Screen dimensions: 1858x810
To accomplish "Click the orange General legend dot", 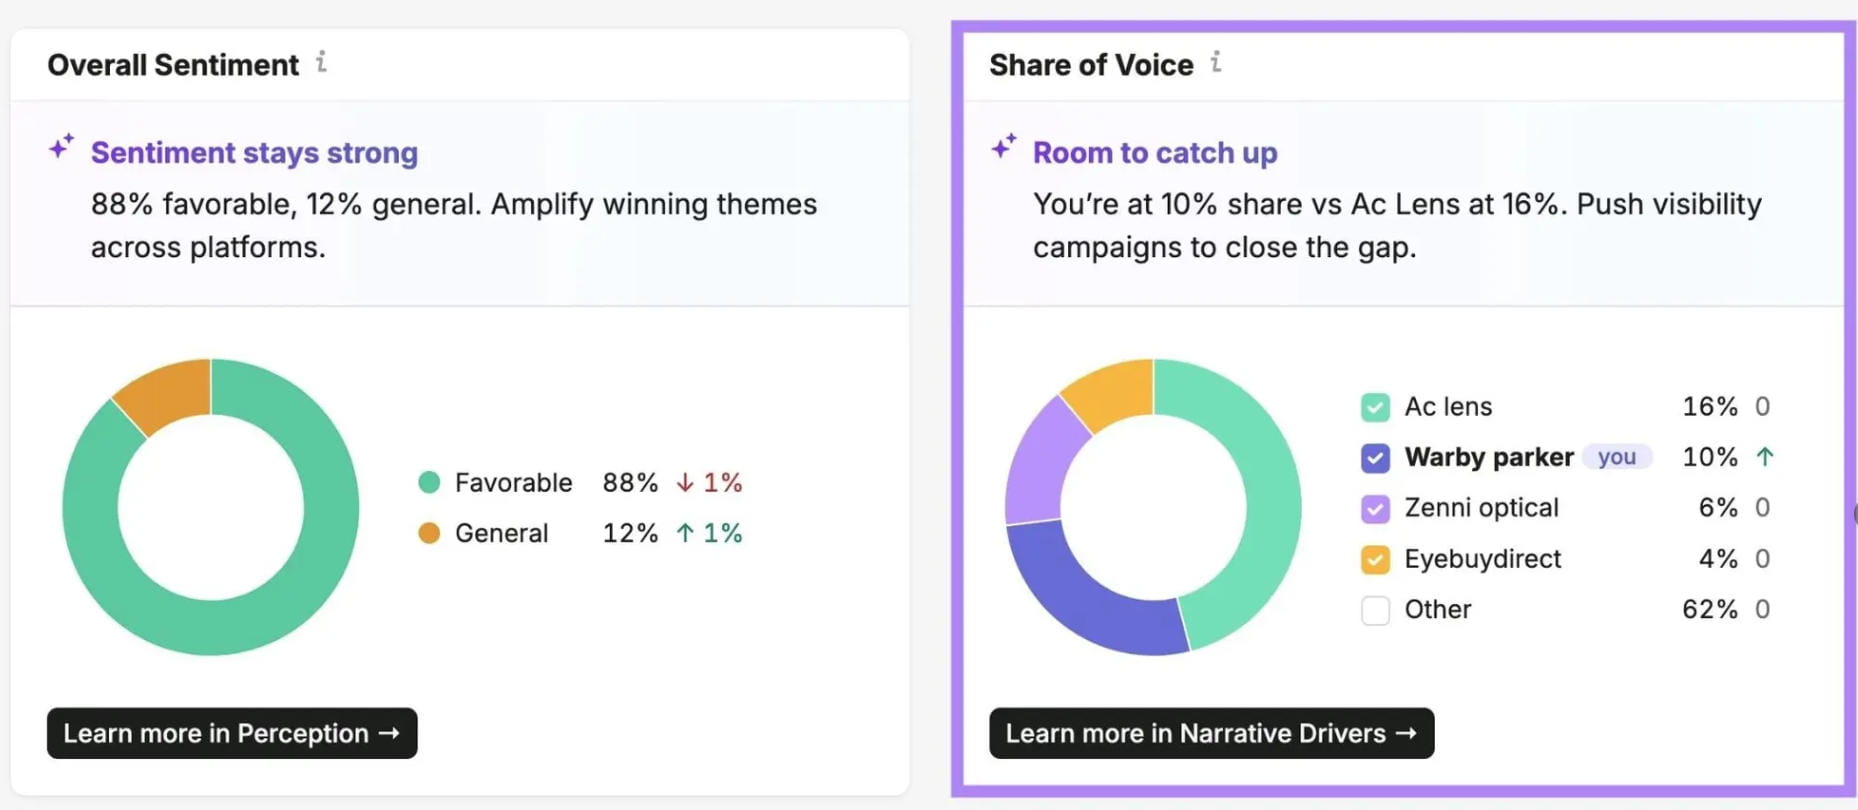I will tap(429, 533).
